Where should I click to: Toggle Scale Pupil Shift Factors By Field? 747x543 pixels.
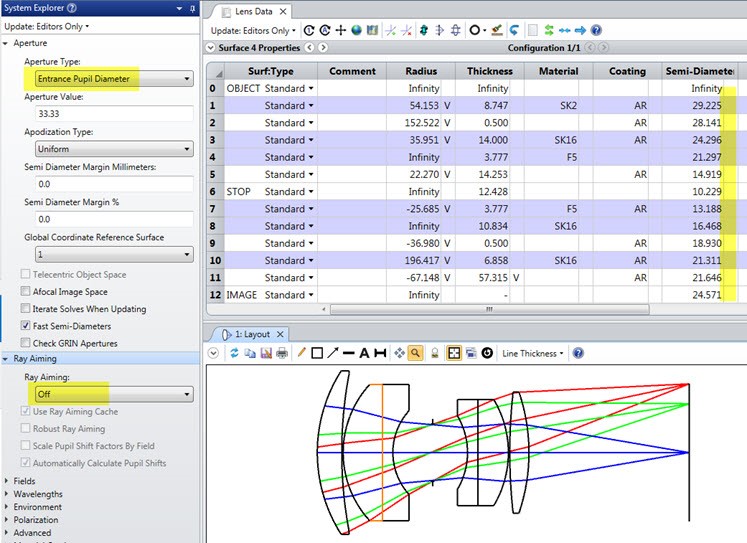pyautogui.click(x=25, y=445)
